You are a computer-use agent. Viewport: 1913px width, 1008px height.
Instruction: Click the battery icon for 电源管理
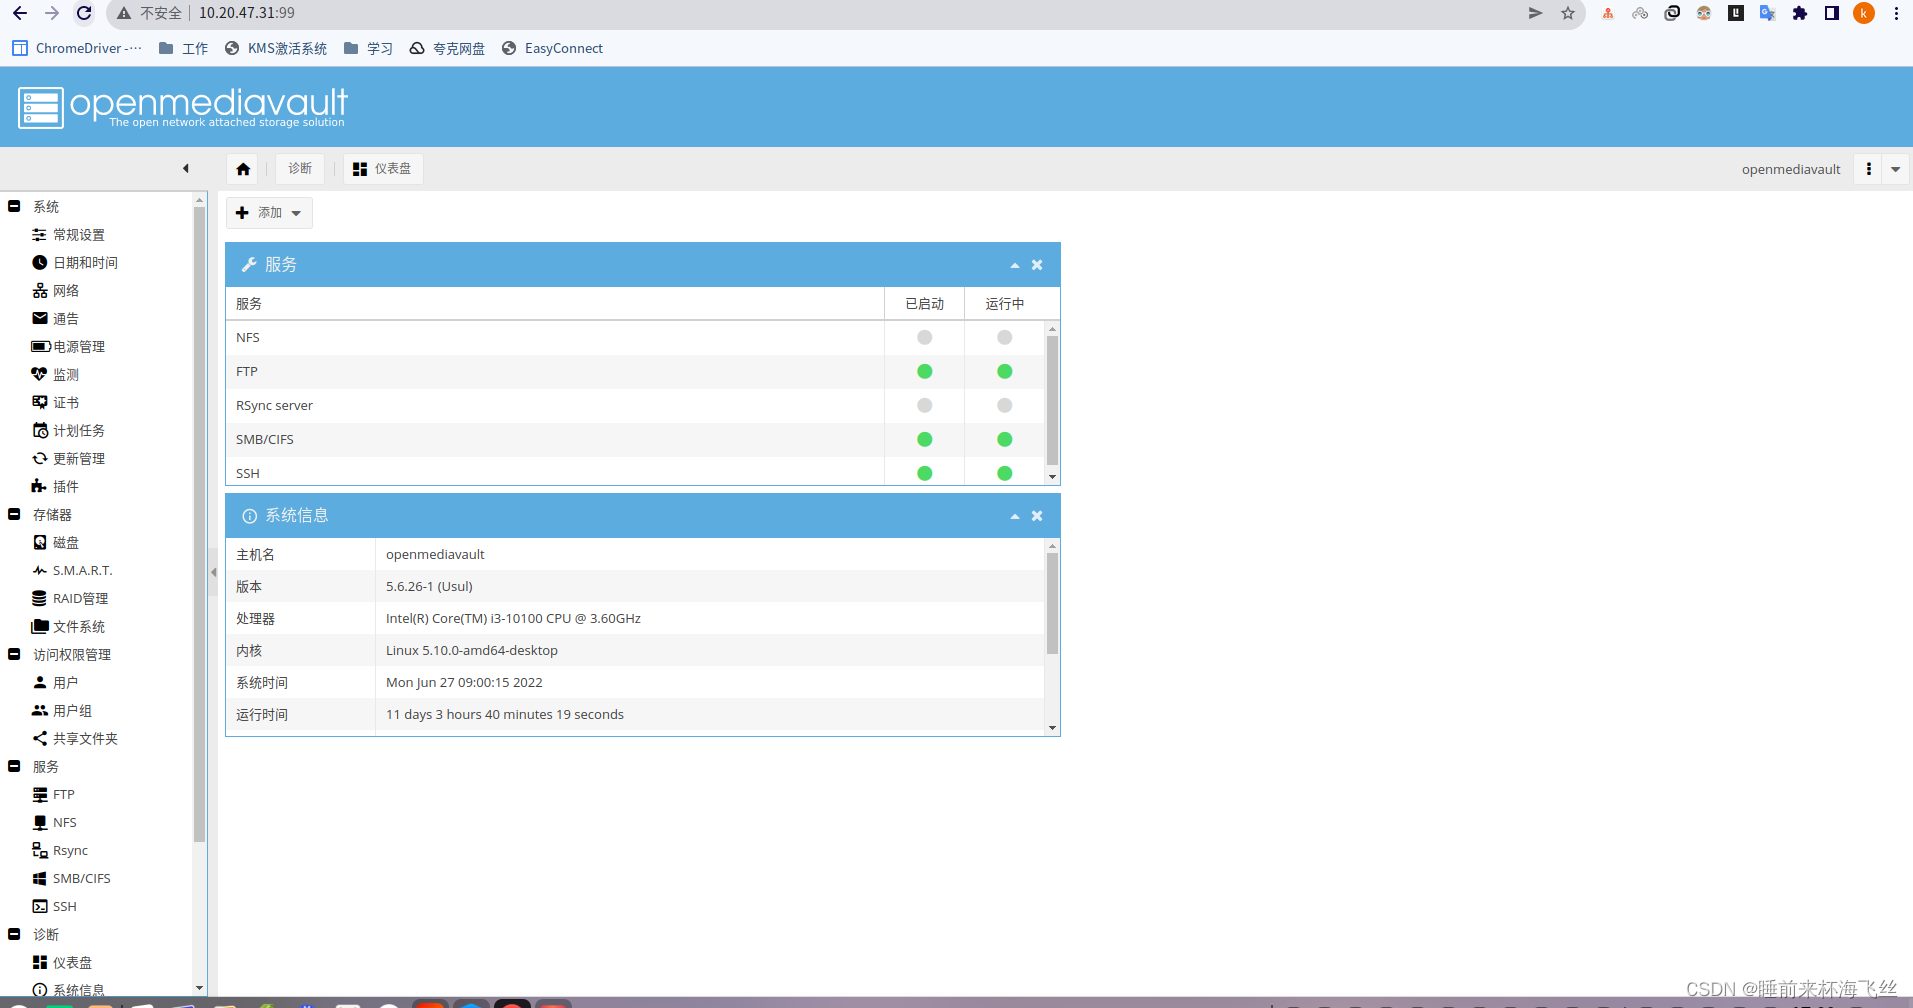coord(40,347)
